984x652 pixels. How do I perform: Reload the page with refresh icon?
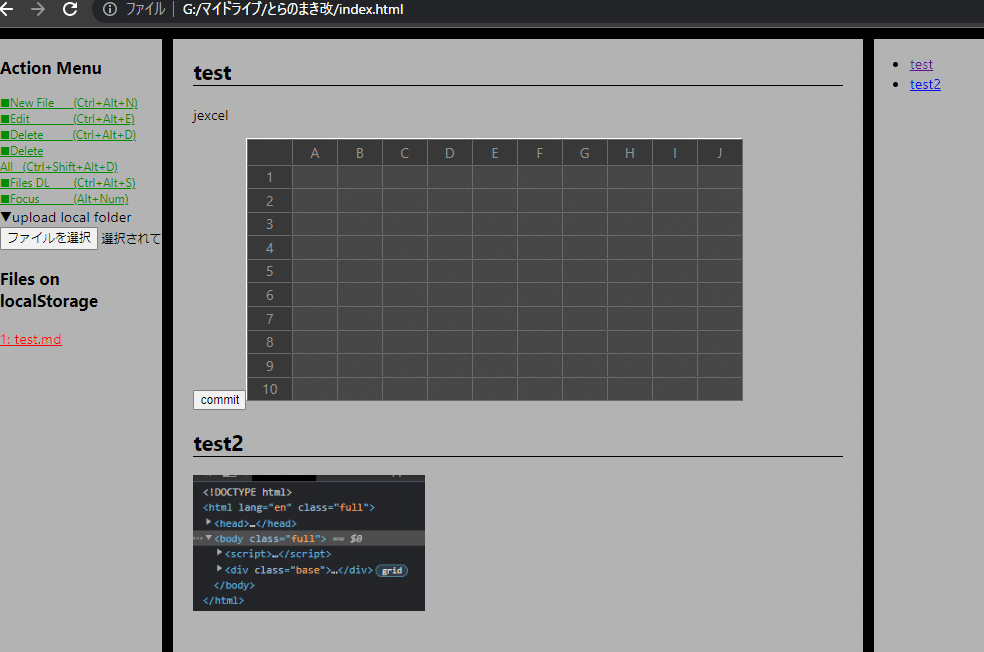tap(70, 9)
